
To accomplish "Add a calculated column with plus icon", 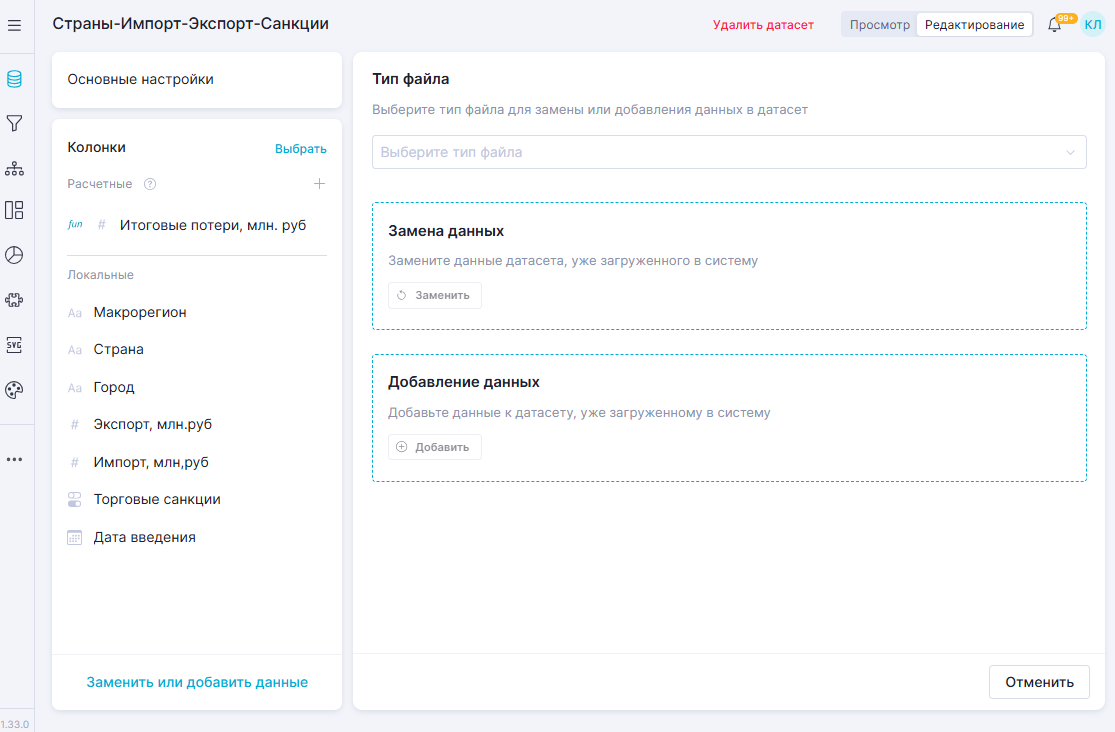I will (319, 184).
